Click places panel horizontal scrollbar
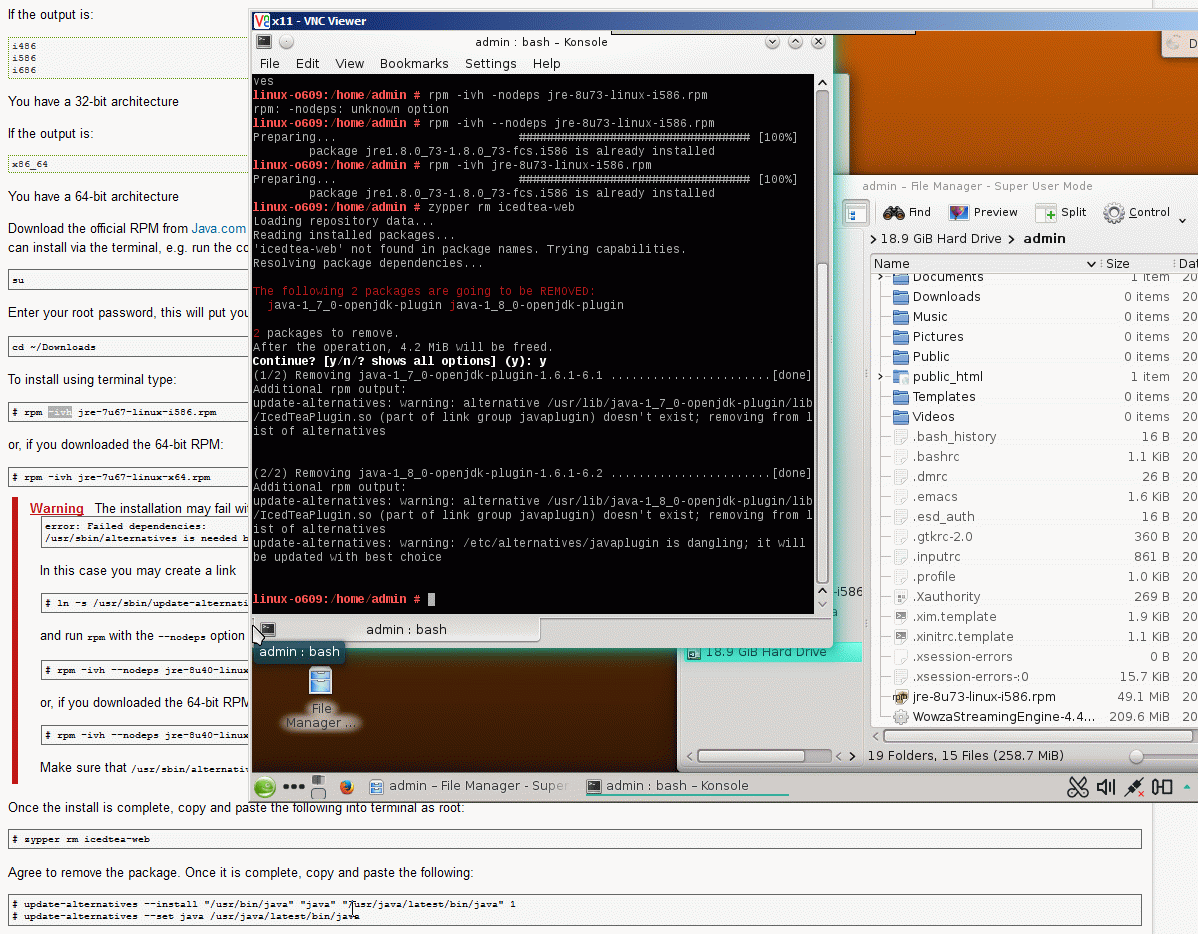This screenshot has height=934, width=1198. click(x=752, y=756)
